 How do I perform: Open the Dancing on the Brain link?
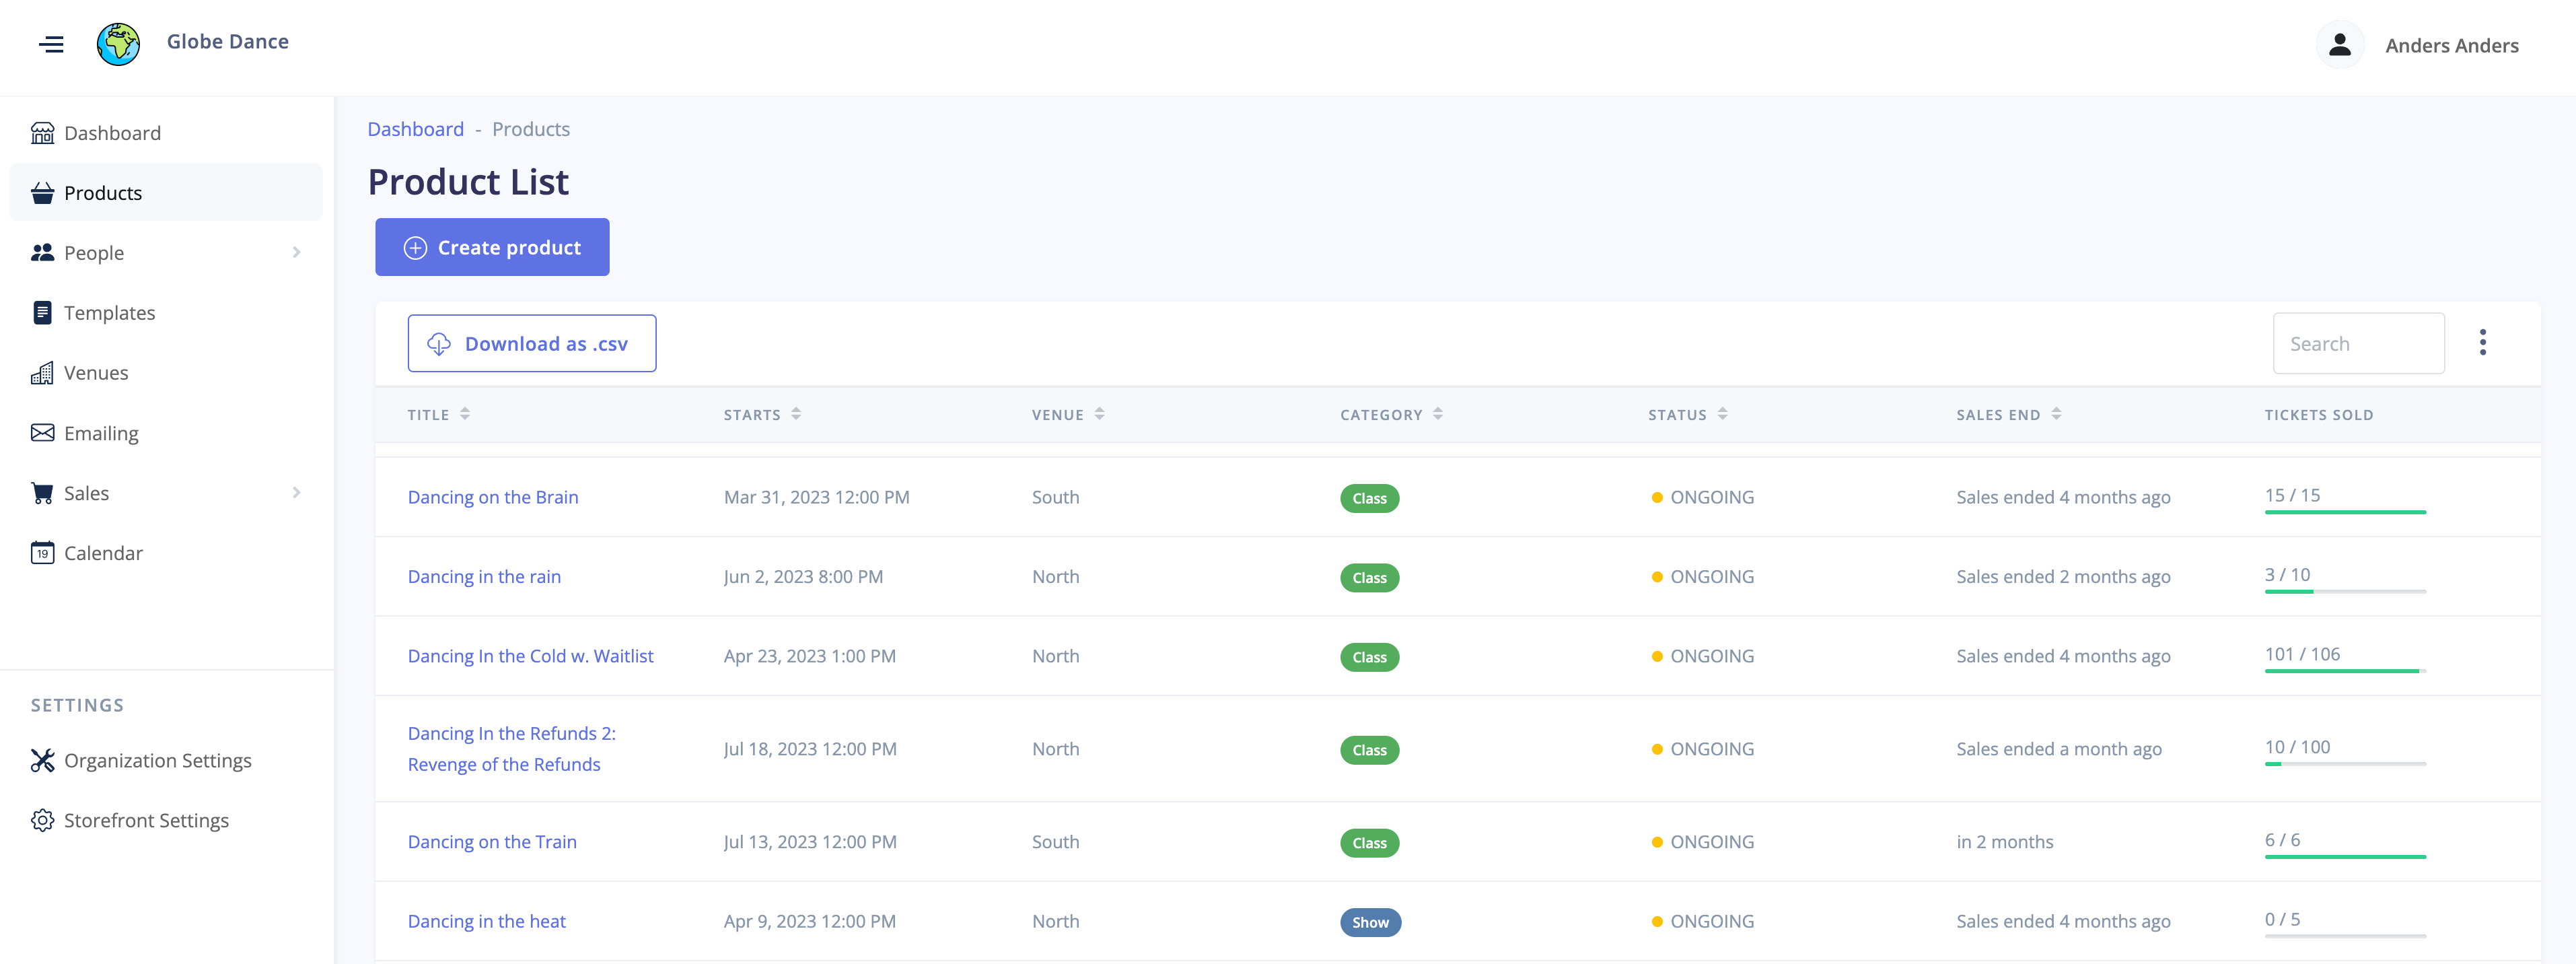tap(492, 497)
